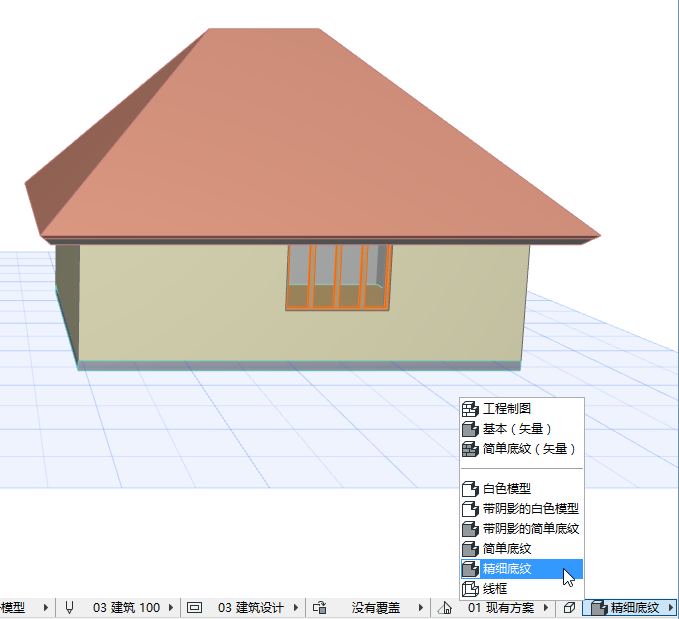
Task: Select 简单底纹（矢量）in the style list
Action: click(x=522, y=449)
